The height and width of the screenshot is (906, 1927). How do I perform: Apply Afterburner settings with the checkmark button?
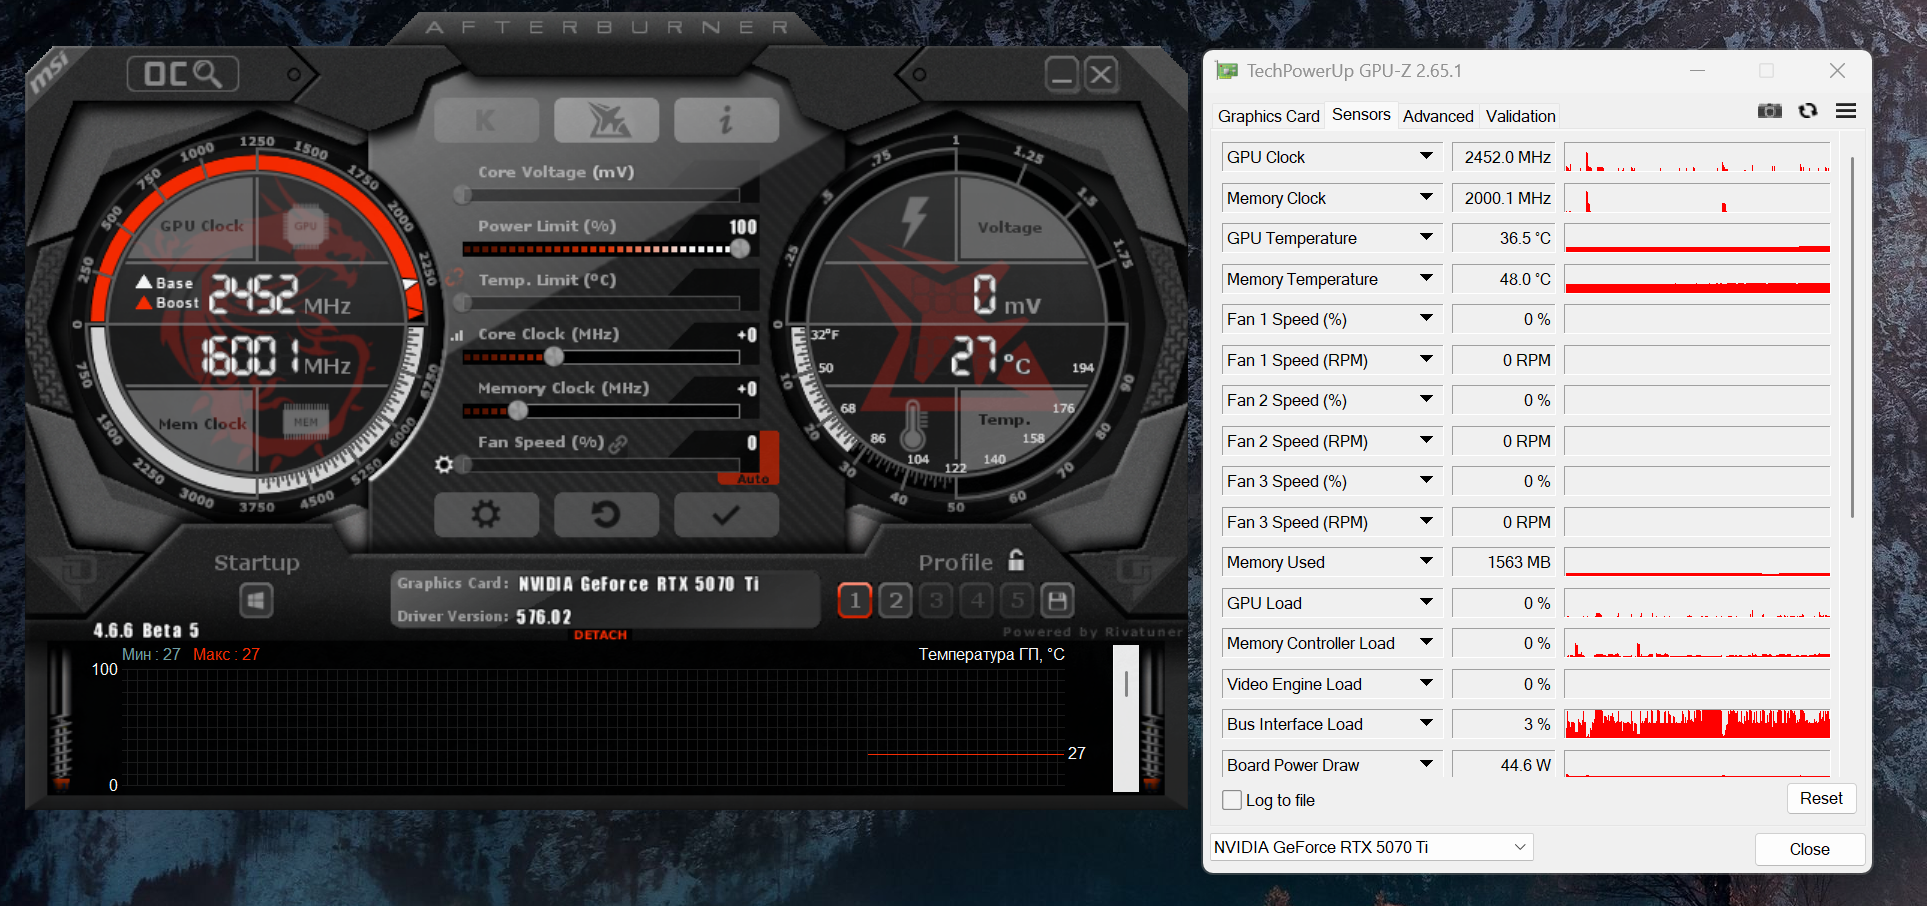click(x=726, y=515)
